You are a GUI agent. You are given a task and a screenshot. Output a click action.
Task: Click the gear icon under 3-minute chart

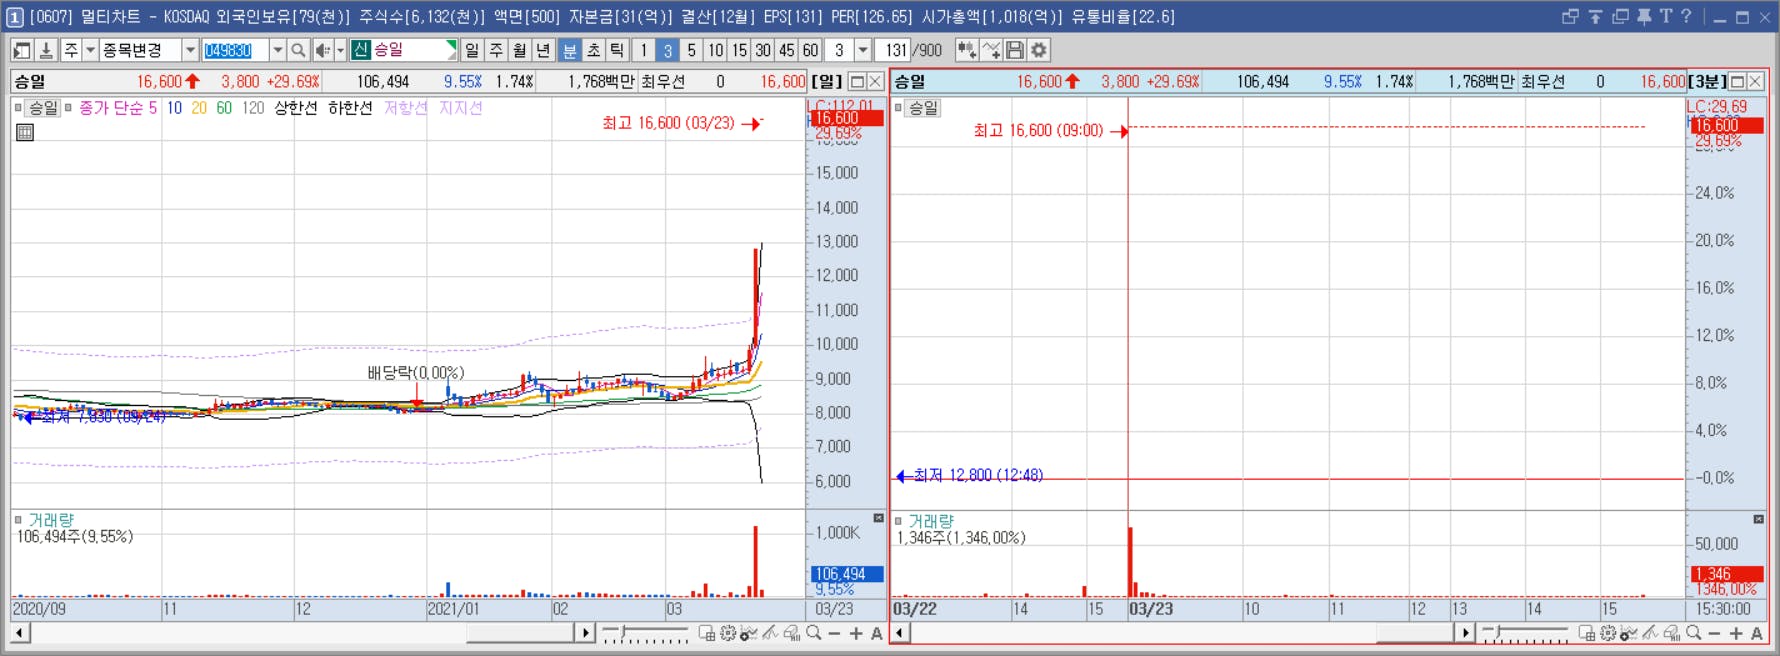[x=1608, y=633]
